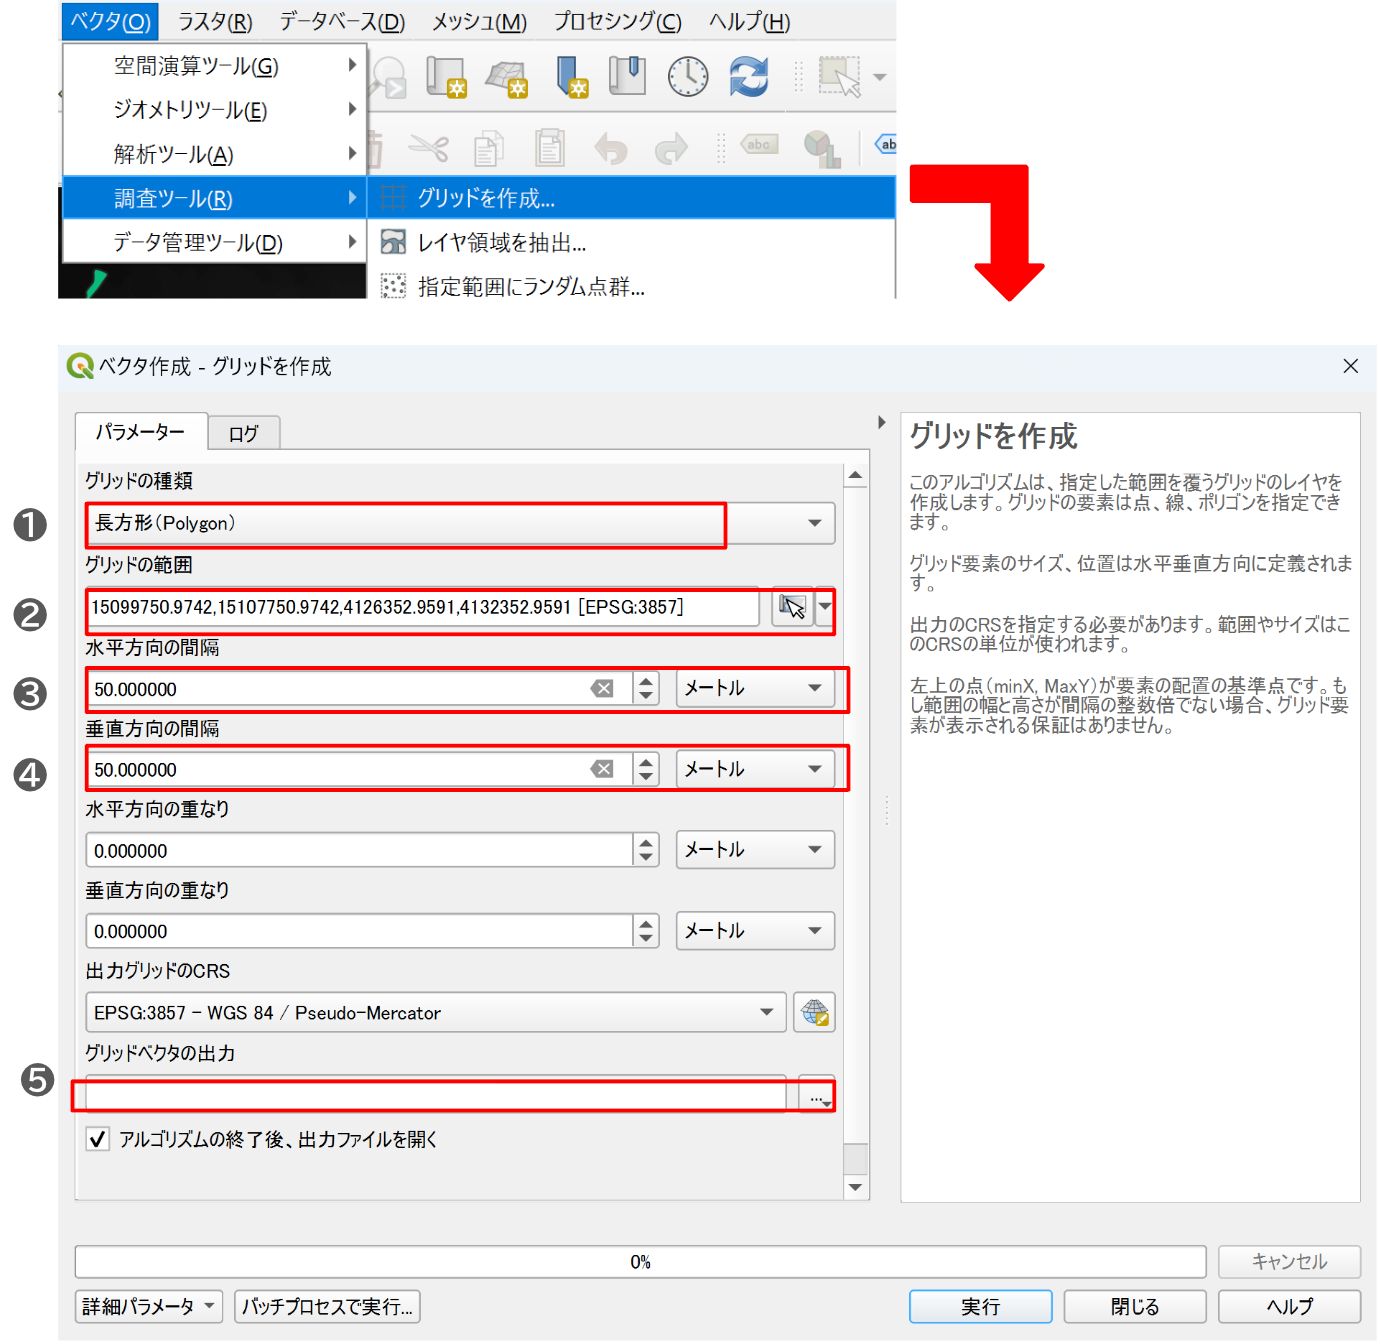Image resolution: width=1380 pixels, height=1344 pixels.
Task: Click the paste features clipboard icon
Action: coord(549,148)
